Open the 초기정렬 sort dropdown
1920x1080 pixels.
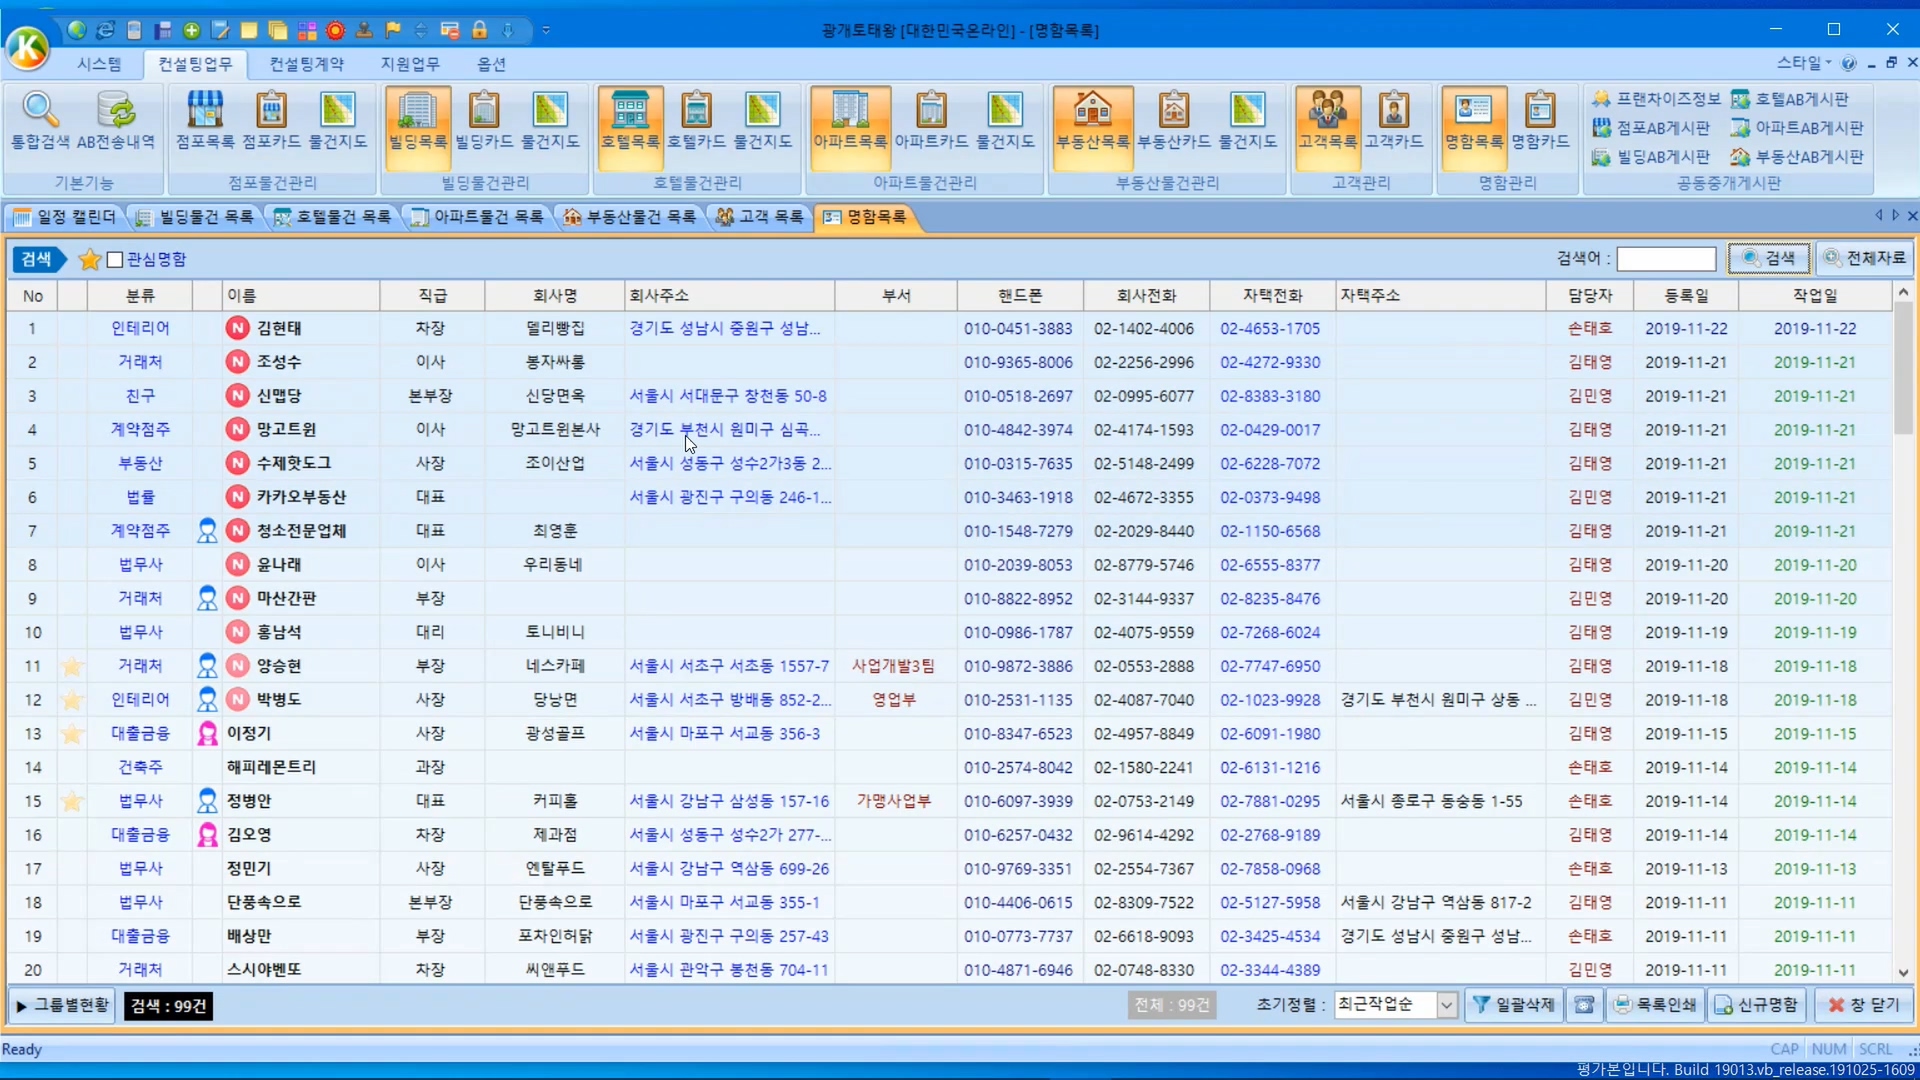tap(1446, 1005)
